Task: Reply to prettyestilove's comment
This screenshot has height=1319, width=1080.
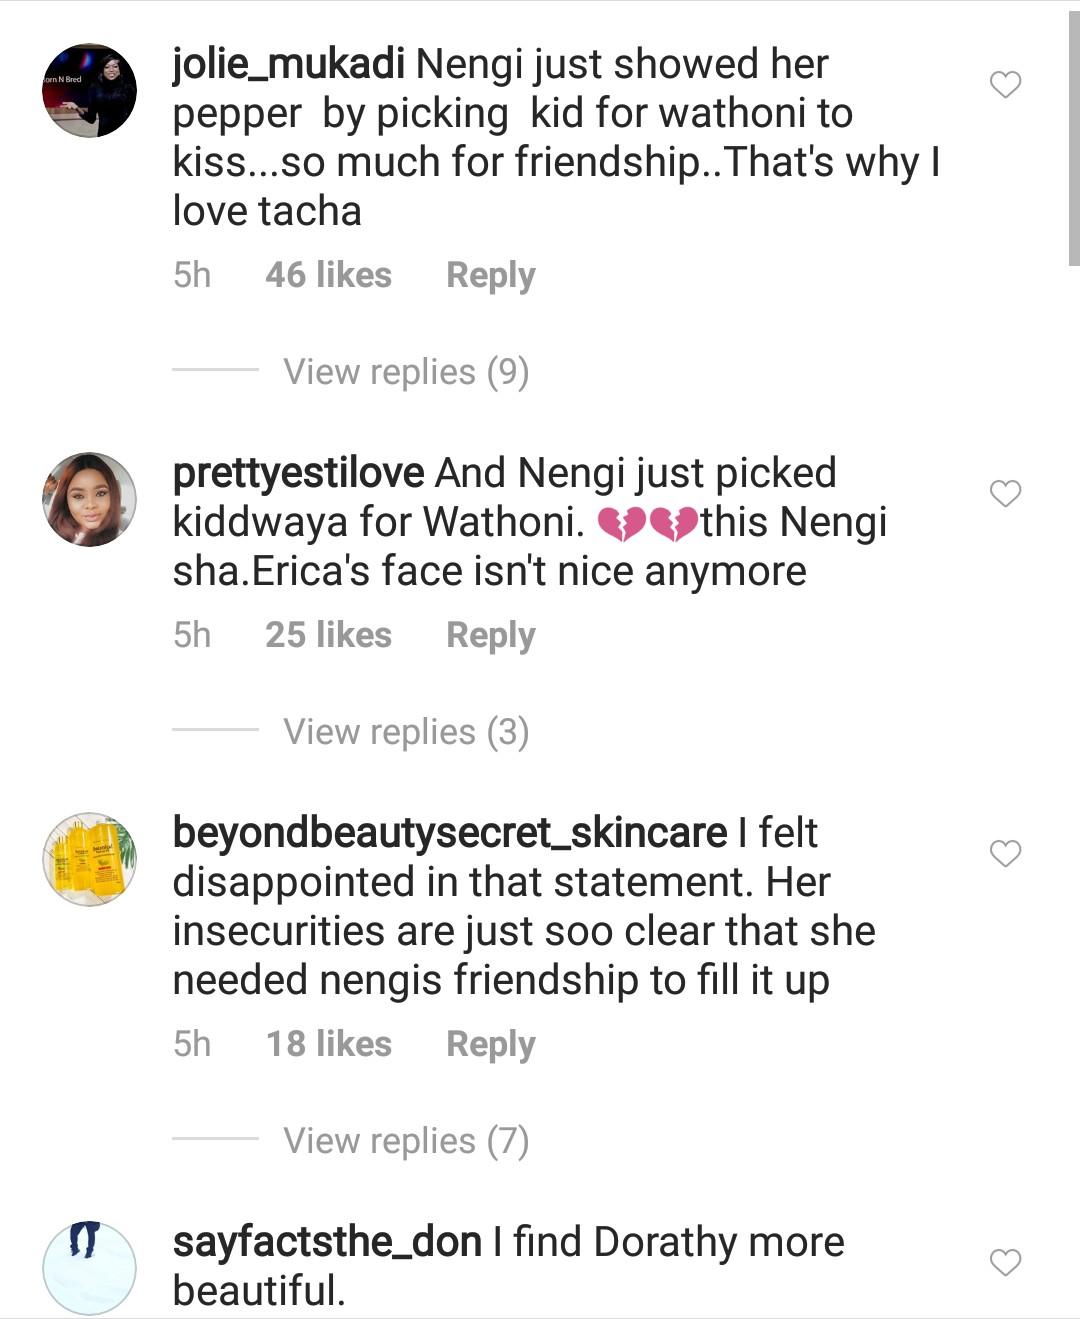Action: pyautogui.click(x=490, y=635)
